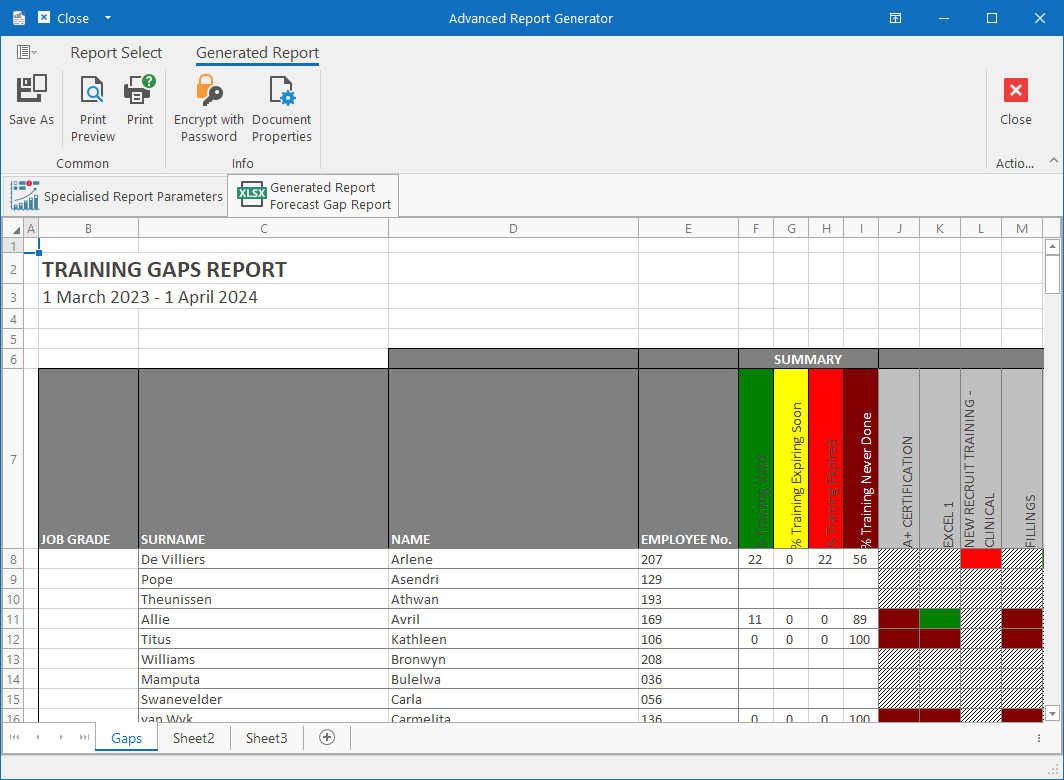Click the Theunissen surname cell
1064x780 pixels.
pos(263,599)
